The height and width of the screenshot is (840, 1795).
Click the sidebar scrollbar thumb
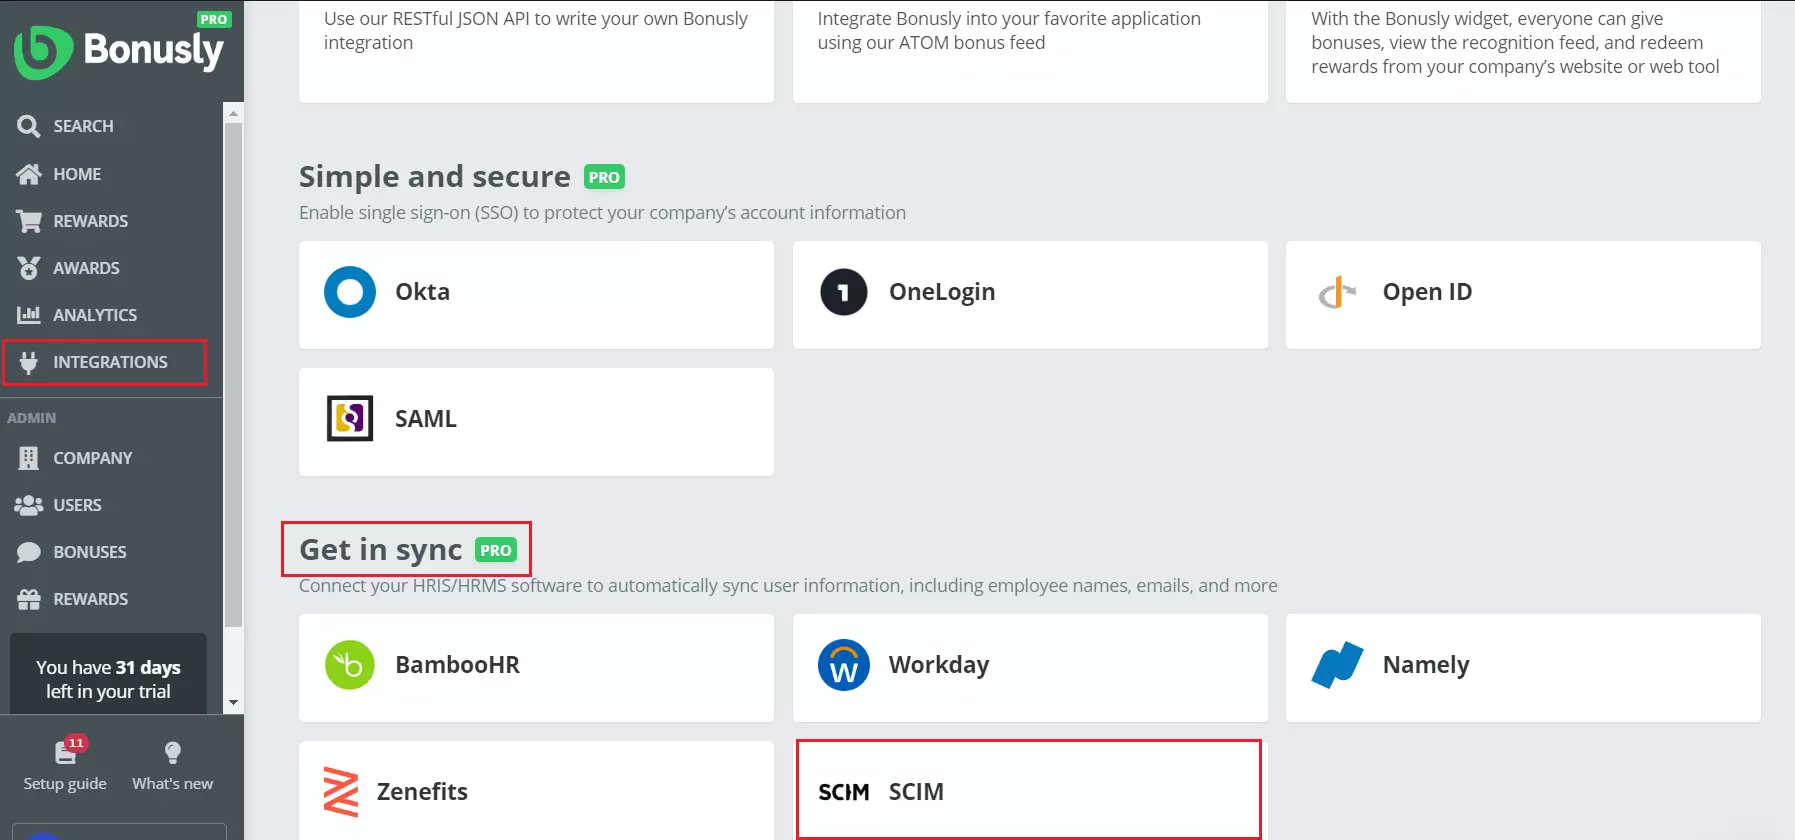[234, 375]
